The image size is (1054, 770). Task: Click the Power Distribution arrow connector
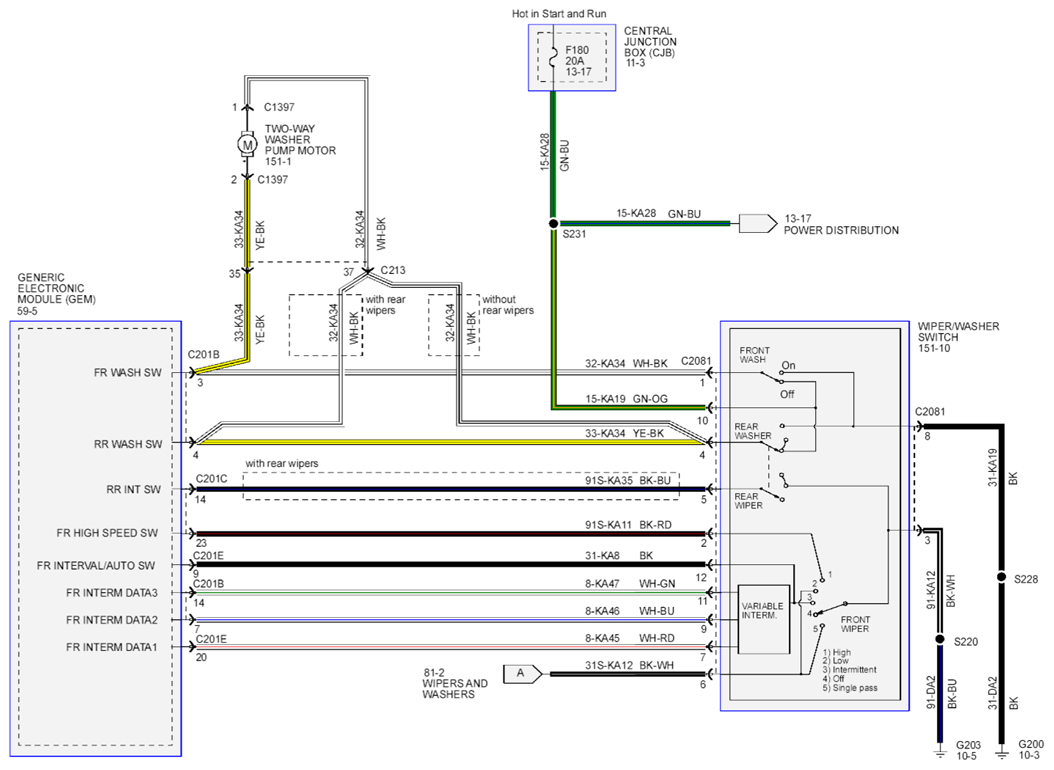[x=758, y=223]
